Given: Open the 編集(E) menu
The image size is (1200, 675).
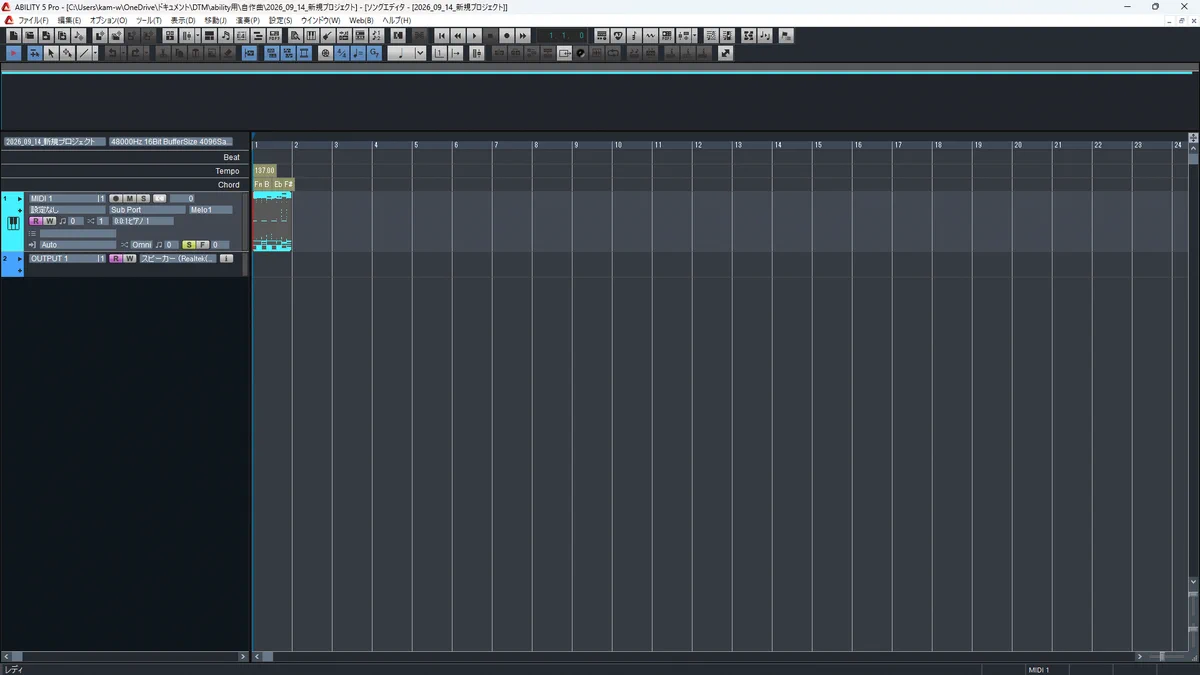Looking at the screenshot, I should pos(69,20).
